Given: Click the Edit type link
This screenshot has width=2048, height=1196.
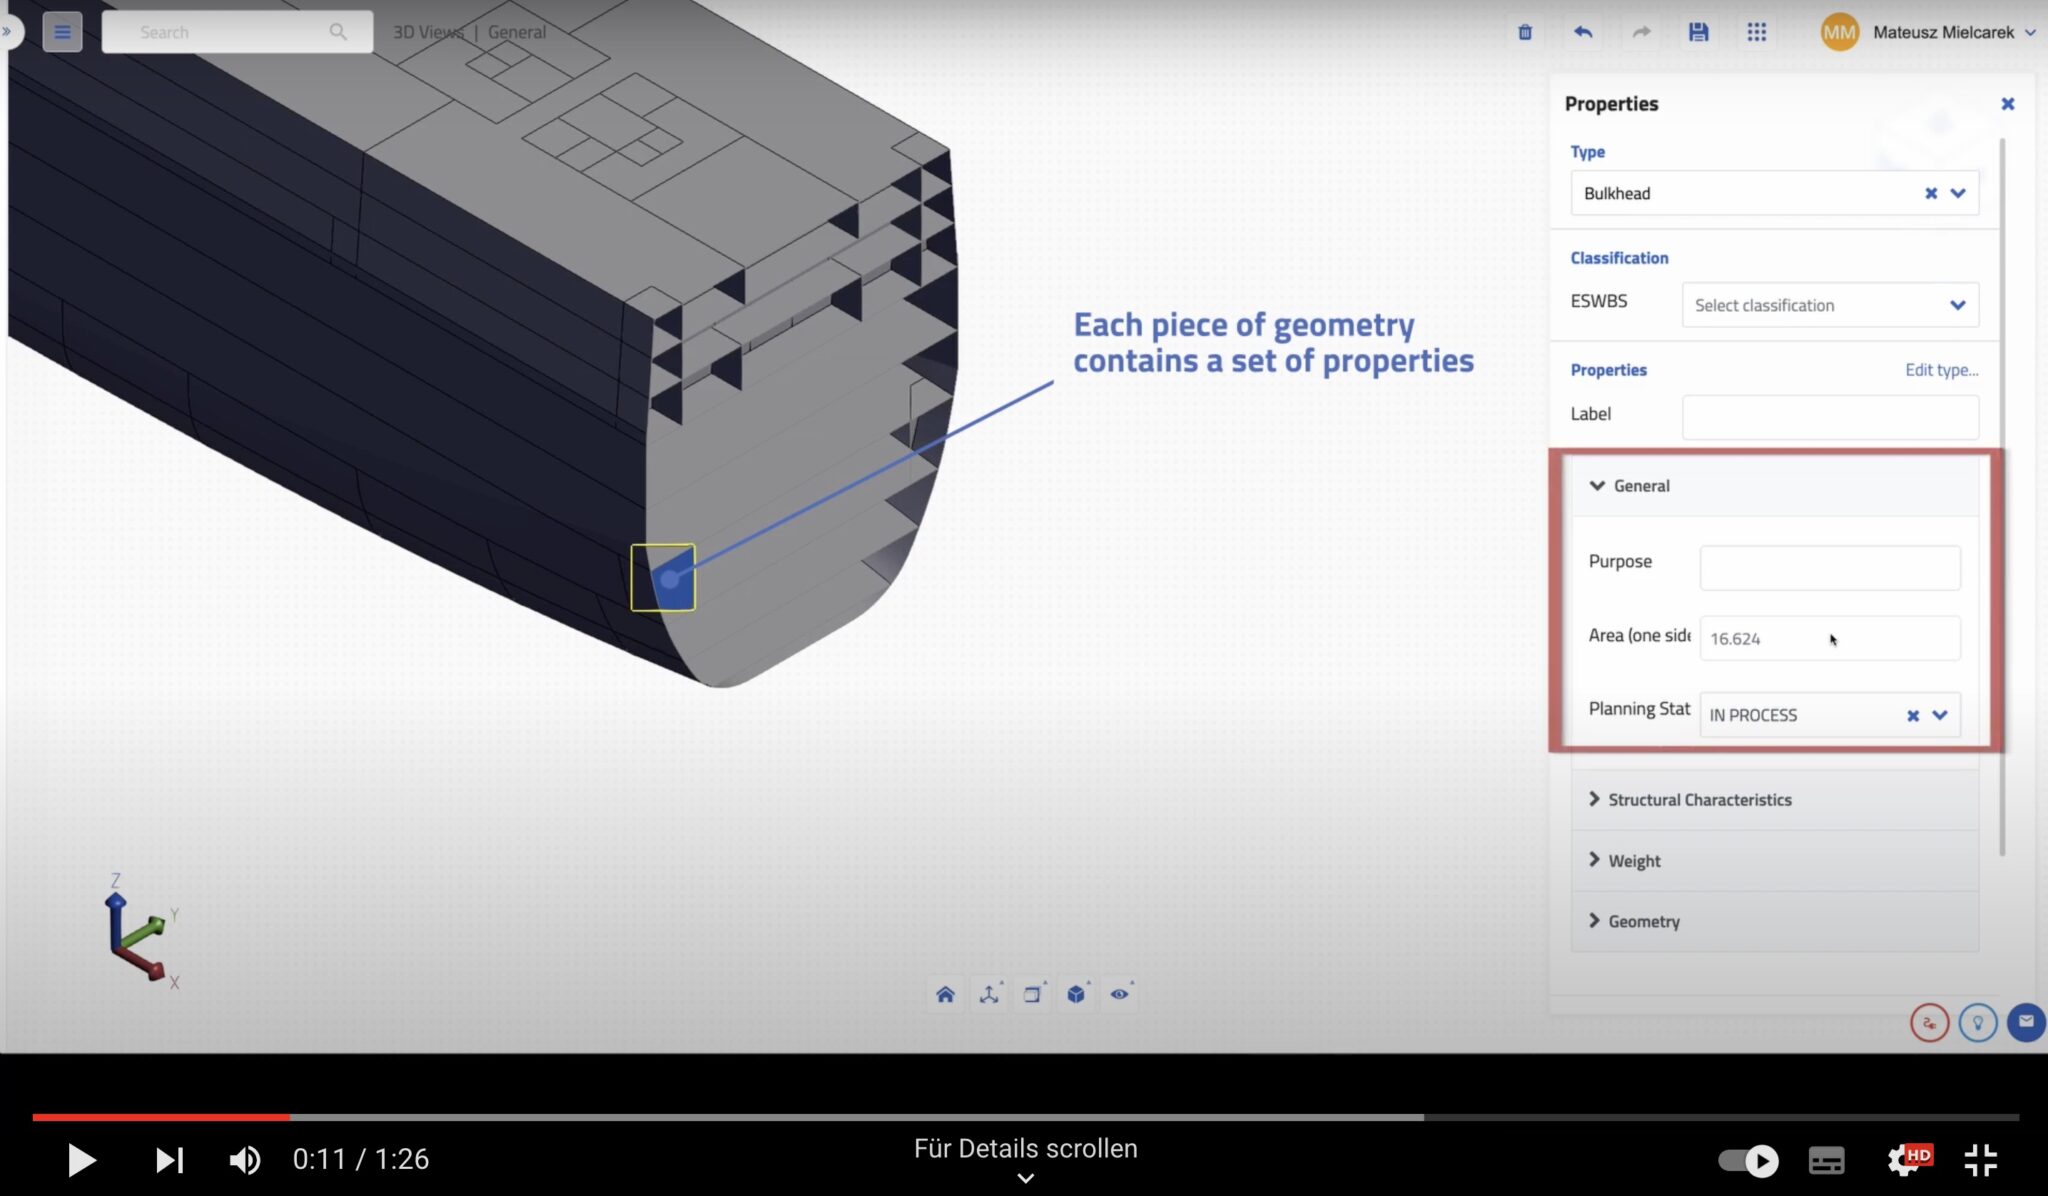Looking at the screenshot, I should pos(1941,369).
